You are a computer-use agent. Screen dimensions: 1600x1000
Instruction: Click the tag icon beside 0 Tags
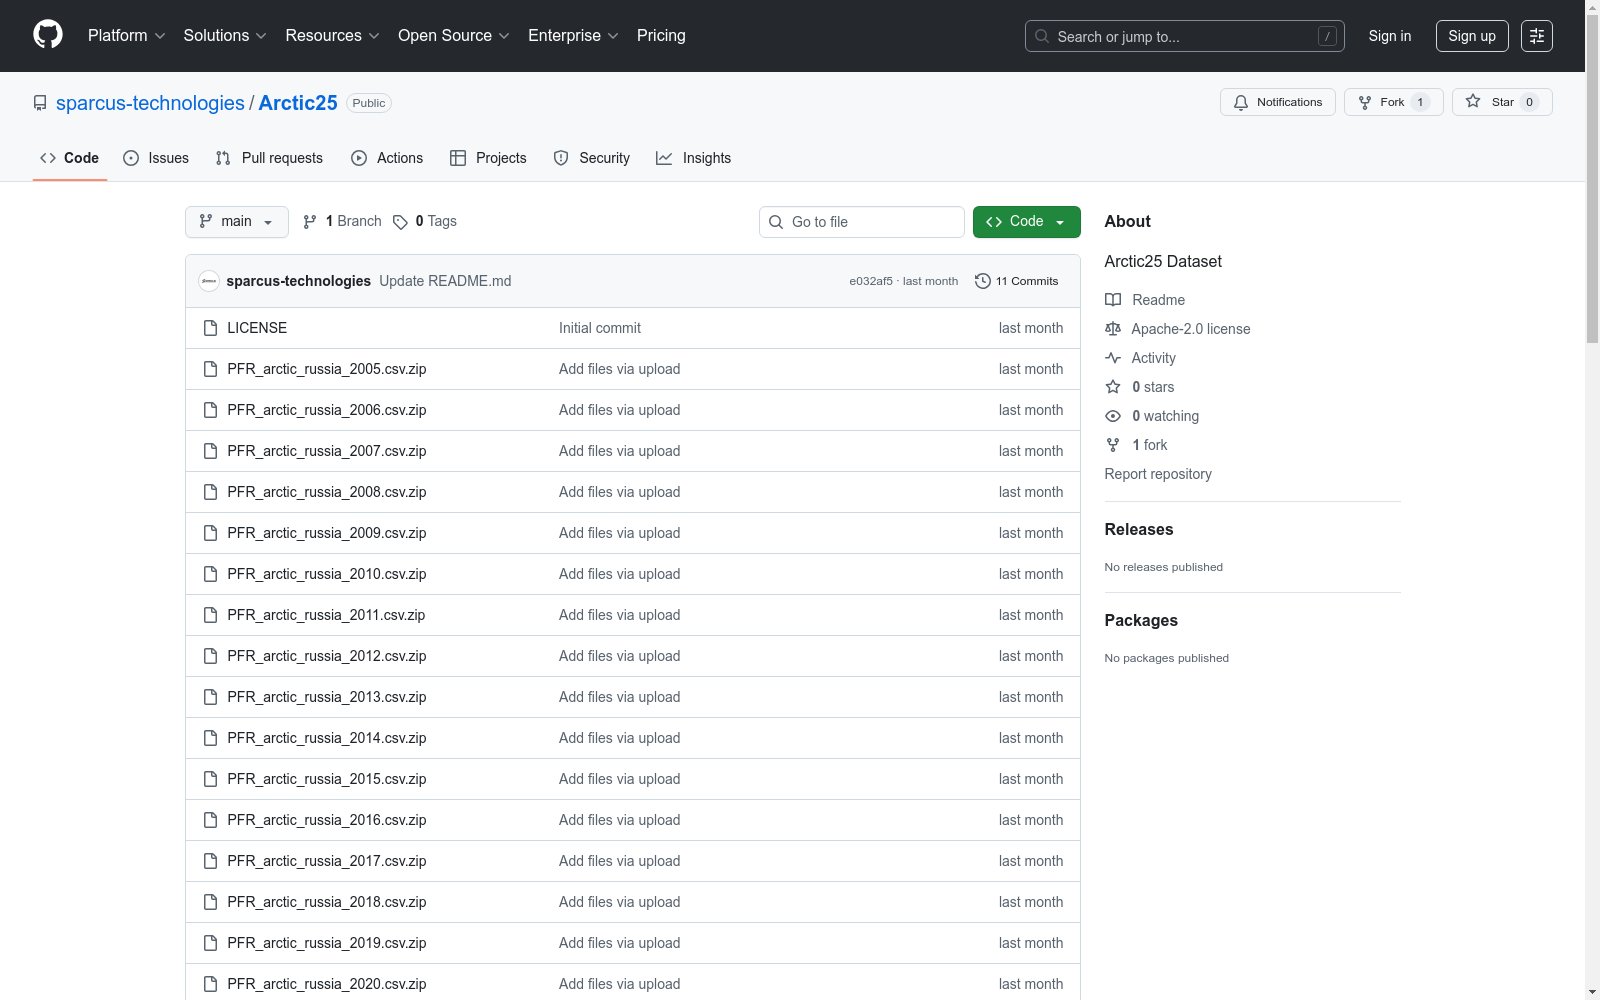tap(400, 222)
